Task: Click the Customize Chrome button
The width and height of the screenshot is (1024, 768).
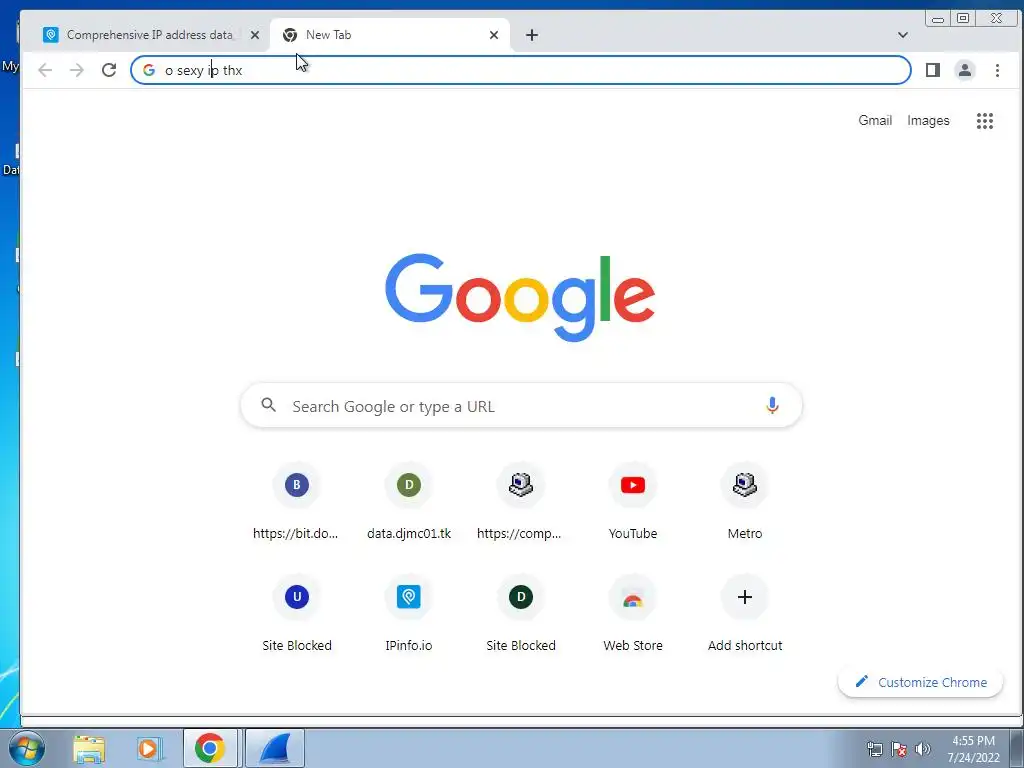Action: coord(921,682)
